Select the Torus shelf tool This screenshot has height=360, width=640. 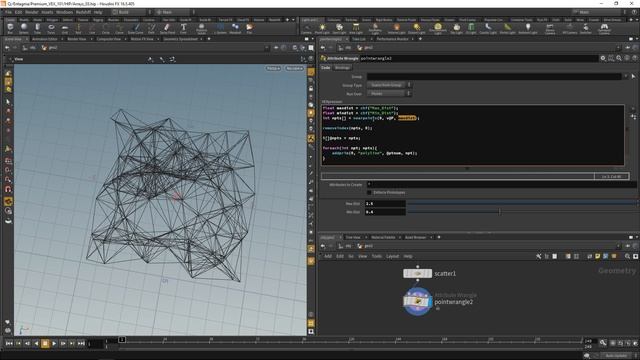[x=51, y=28]
